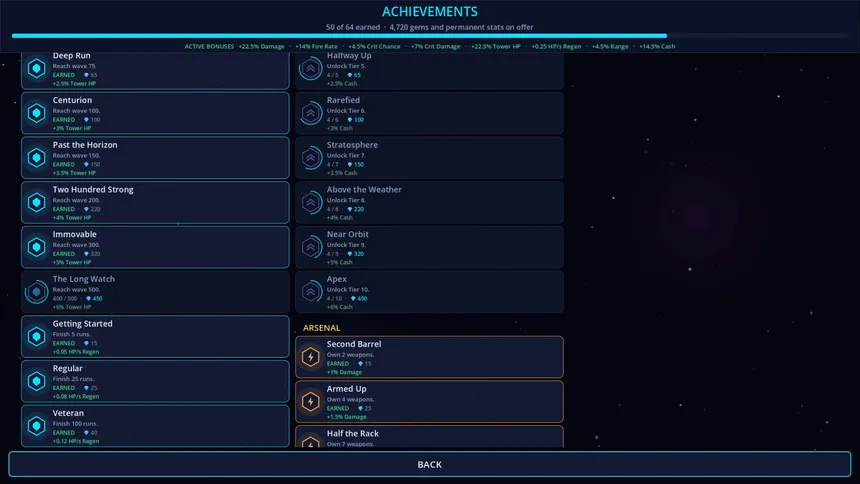Click 'Unlock Tier 10.' description text

(x=348, y=290)
